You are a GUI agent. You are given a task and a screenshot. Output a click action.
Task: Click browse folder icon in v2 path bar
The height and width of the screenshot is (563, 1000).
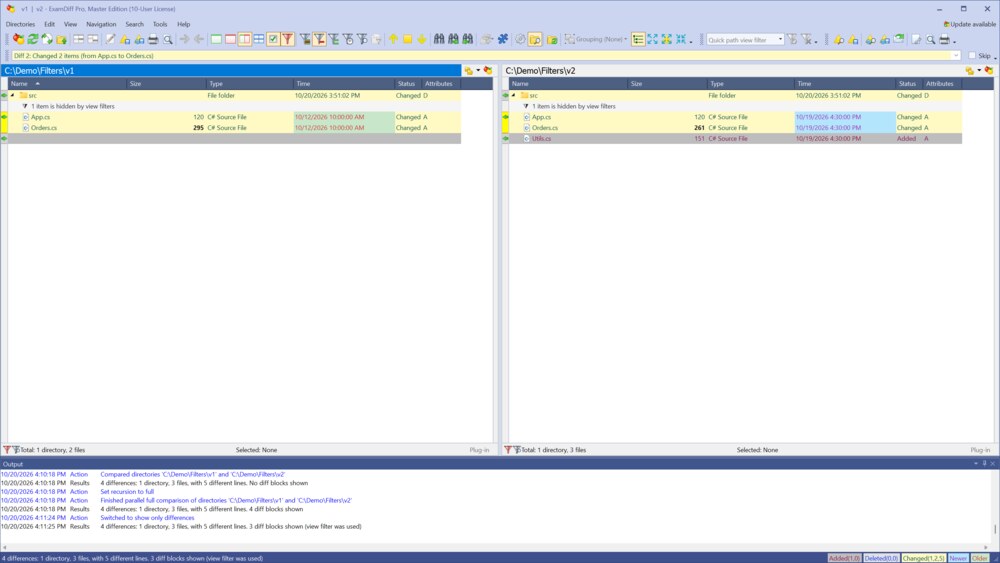969,71
